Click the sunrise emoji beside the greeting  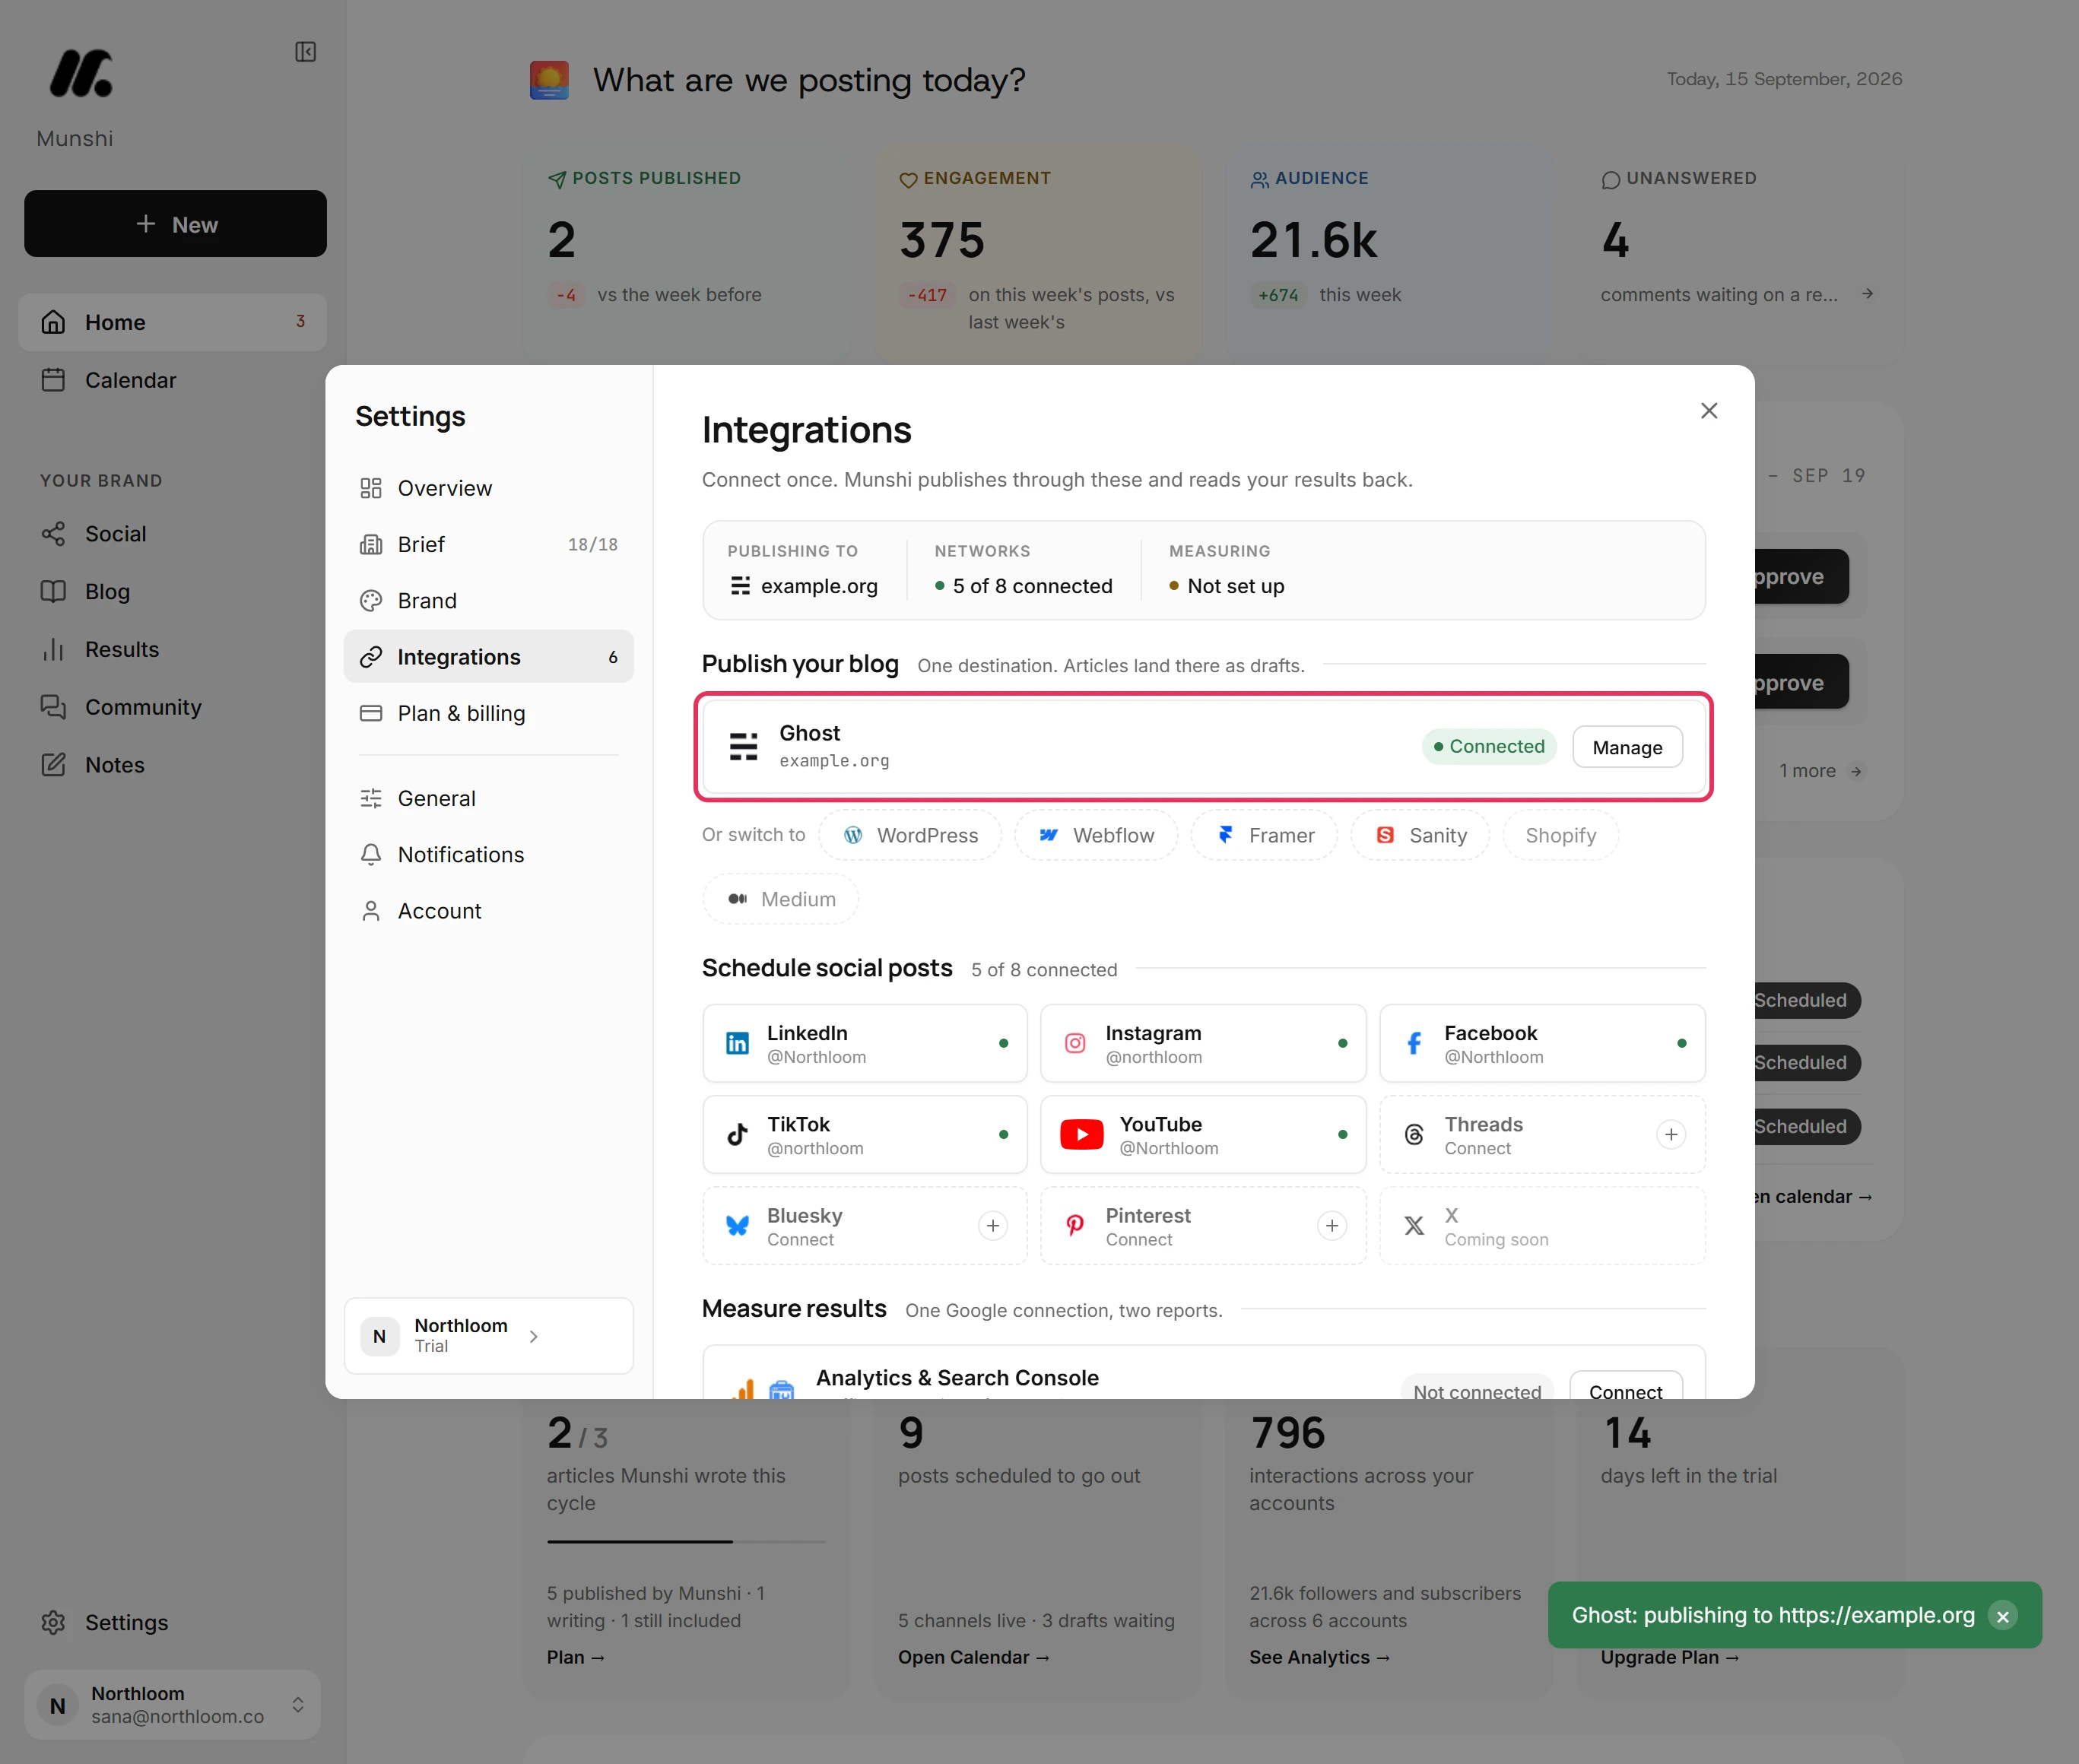pyautogui.click(x=549, y=80)
